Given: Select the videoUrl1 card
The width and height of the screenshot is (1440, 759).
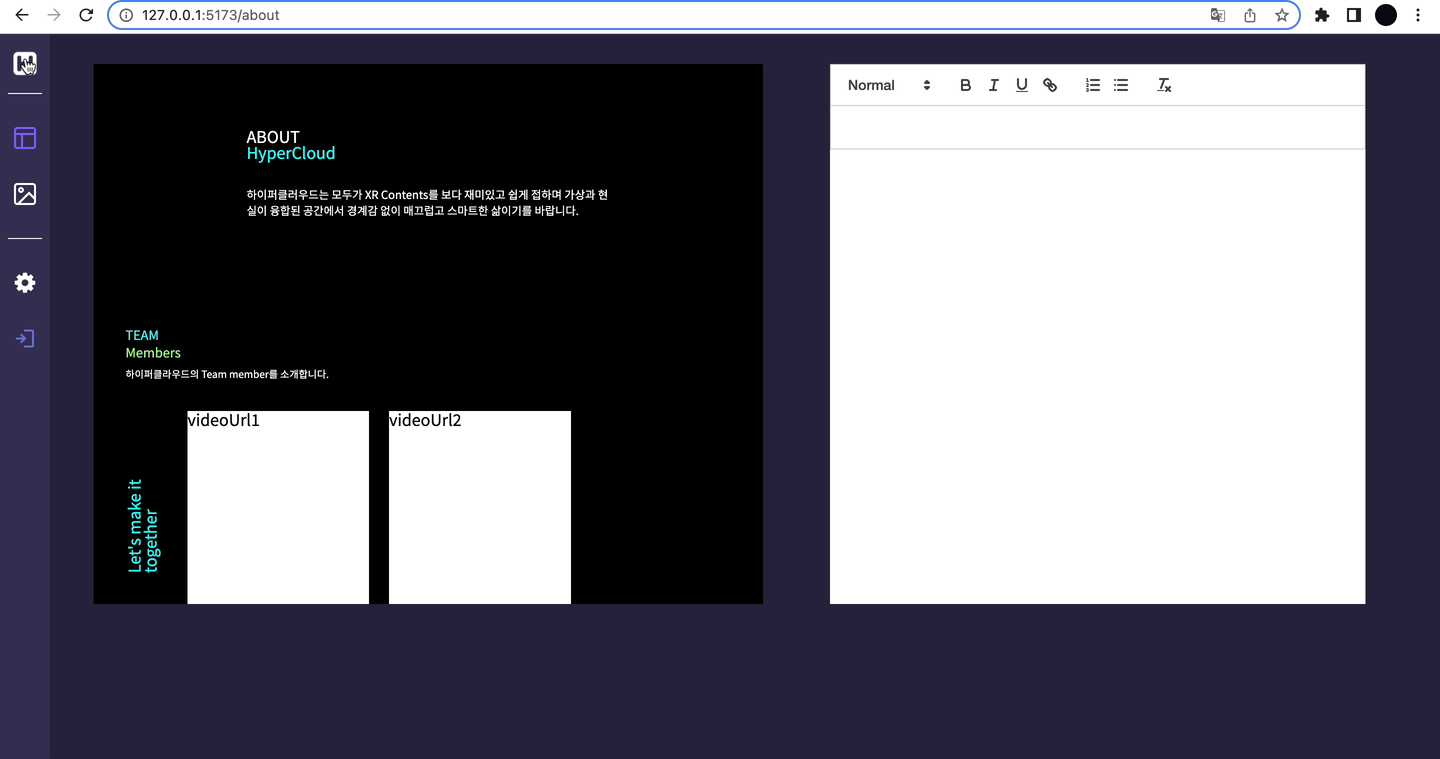Looking at the screenshot, I should [278, 507].
